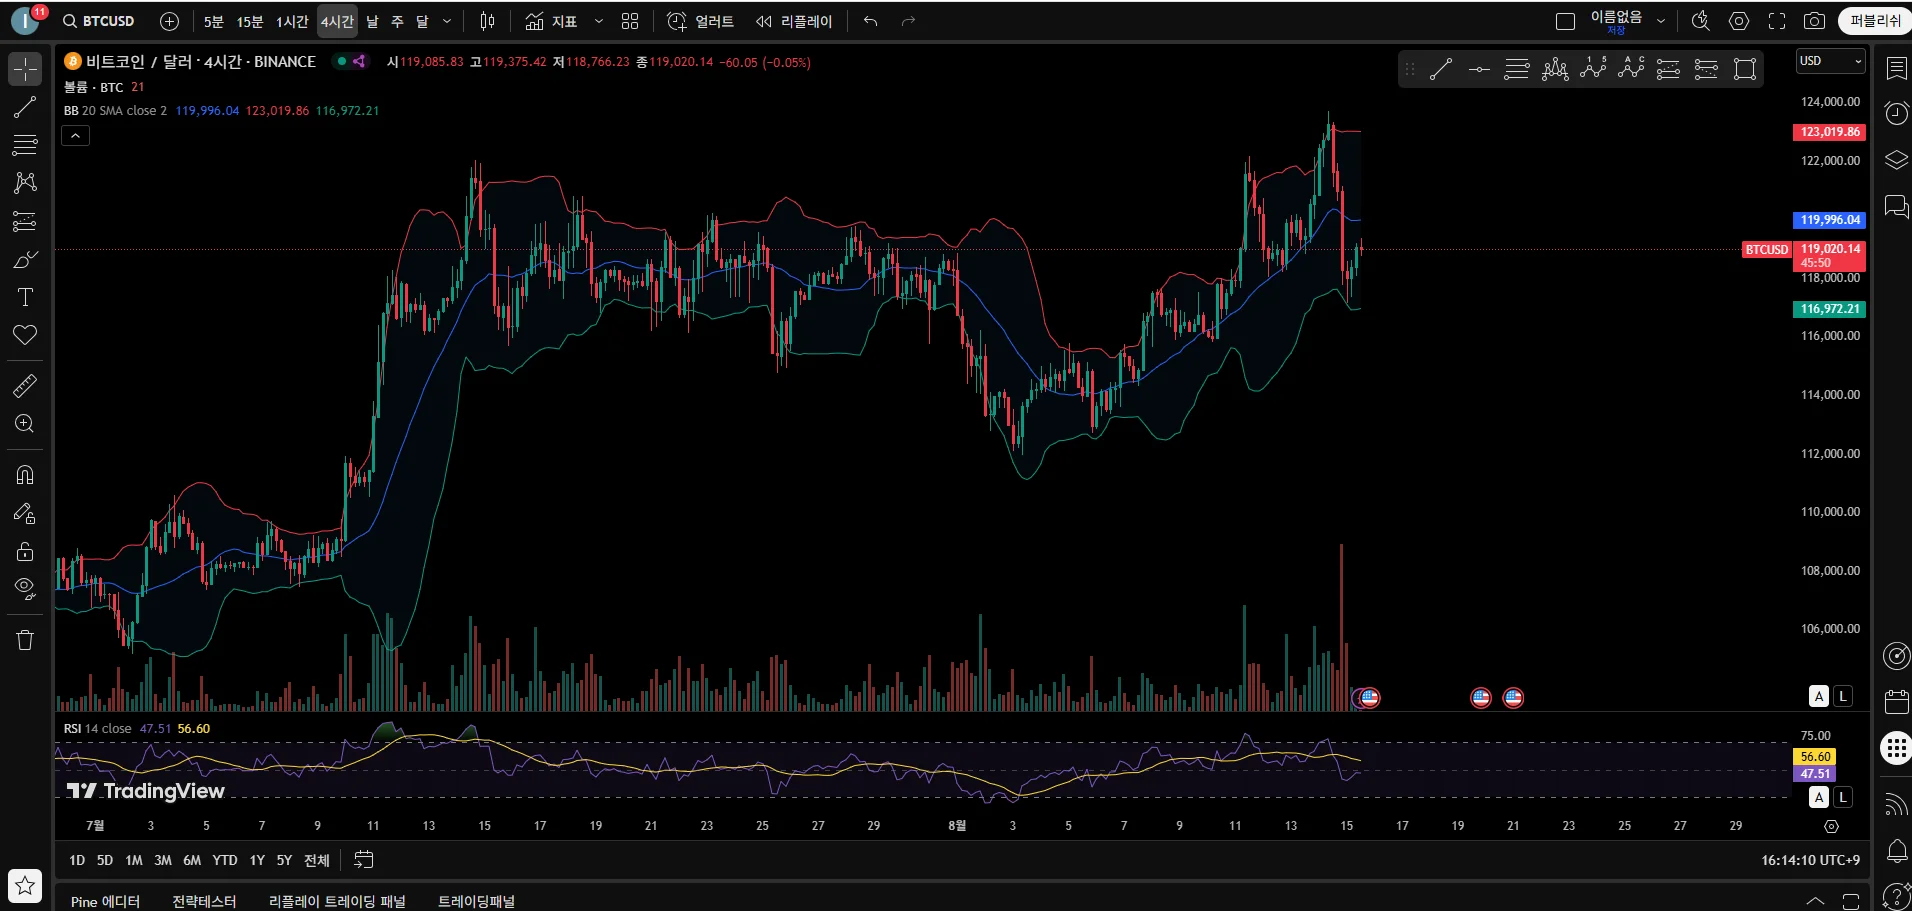Open chart settings hexagon icon
This screenshot has height=911, width=1912.
point(1739,21)
